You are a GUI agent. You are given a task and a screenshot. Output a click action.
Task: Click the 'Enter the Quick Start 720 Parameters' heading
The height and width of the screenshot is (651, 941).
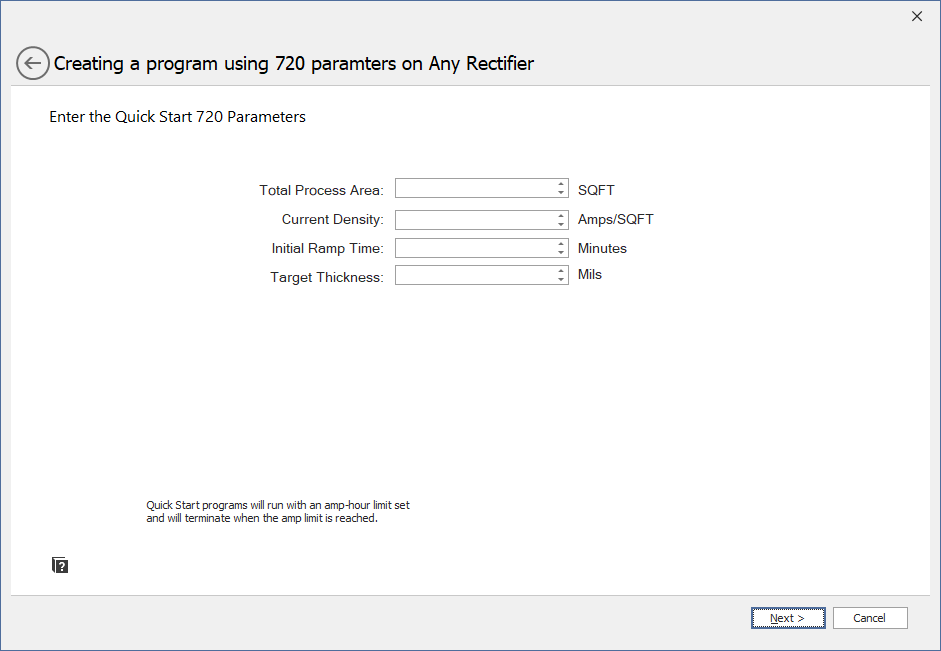[x=177, y=117]
